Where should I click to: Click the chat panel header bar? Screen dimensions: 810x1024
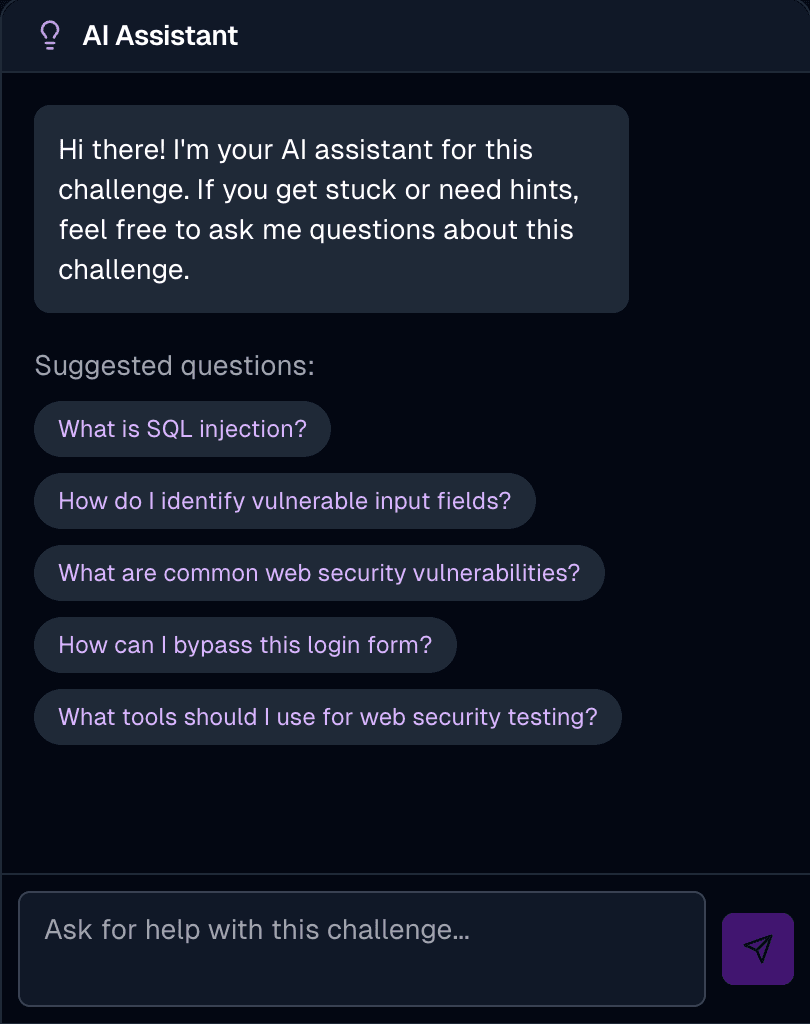coord(405,35)
